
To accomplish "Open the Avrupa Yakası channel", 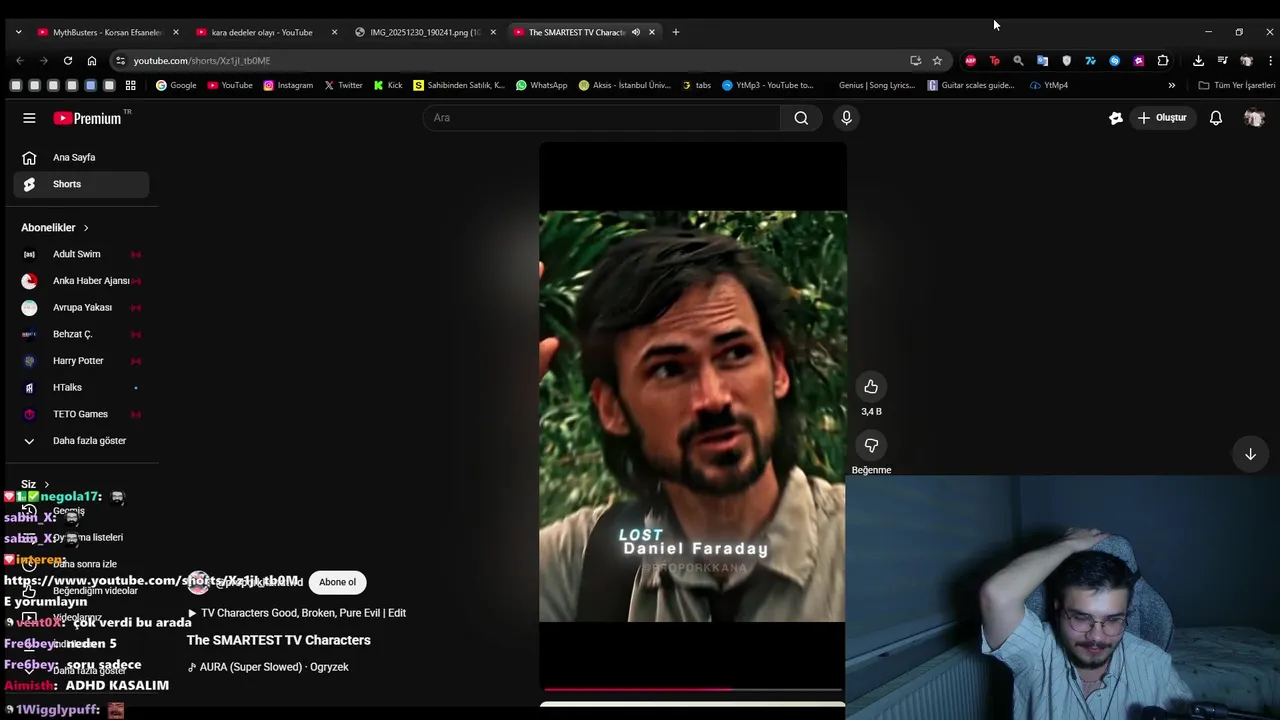I will point(80,307).
